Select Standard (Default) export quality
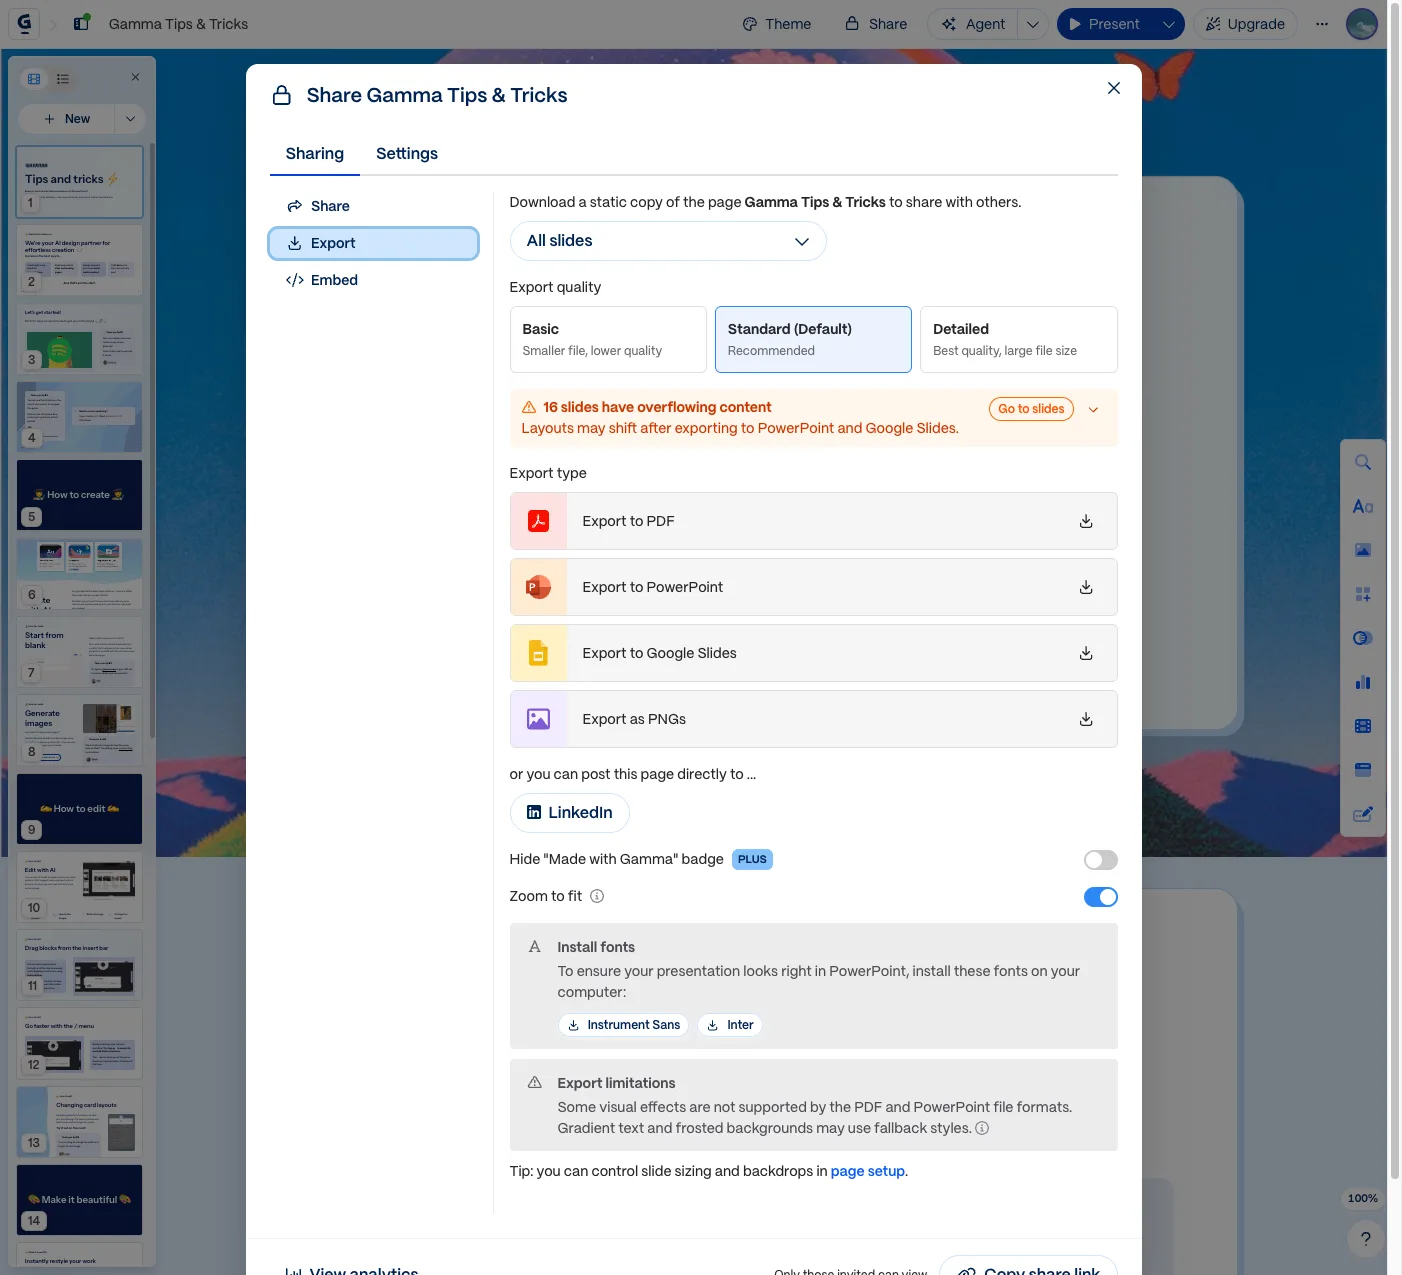1402x1275 pixels. (813, 339)
